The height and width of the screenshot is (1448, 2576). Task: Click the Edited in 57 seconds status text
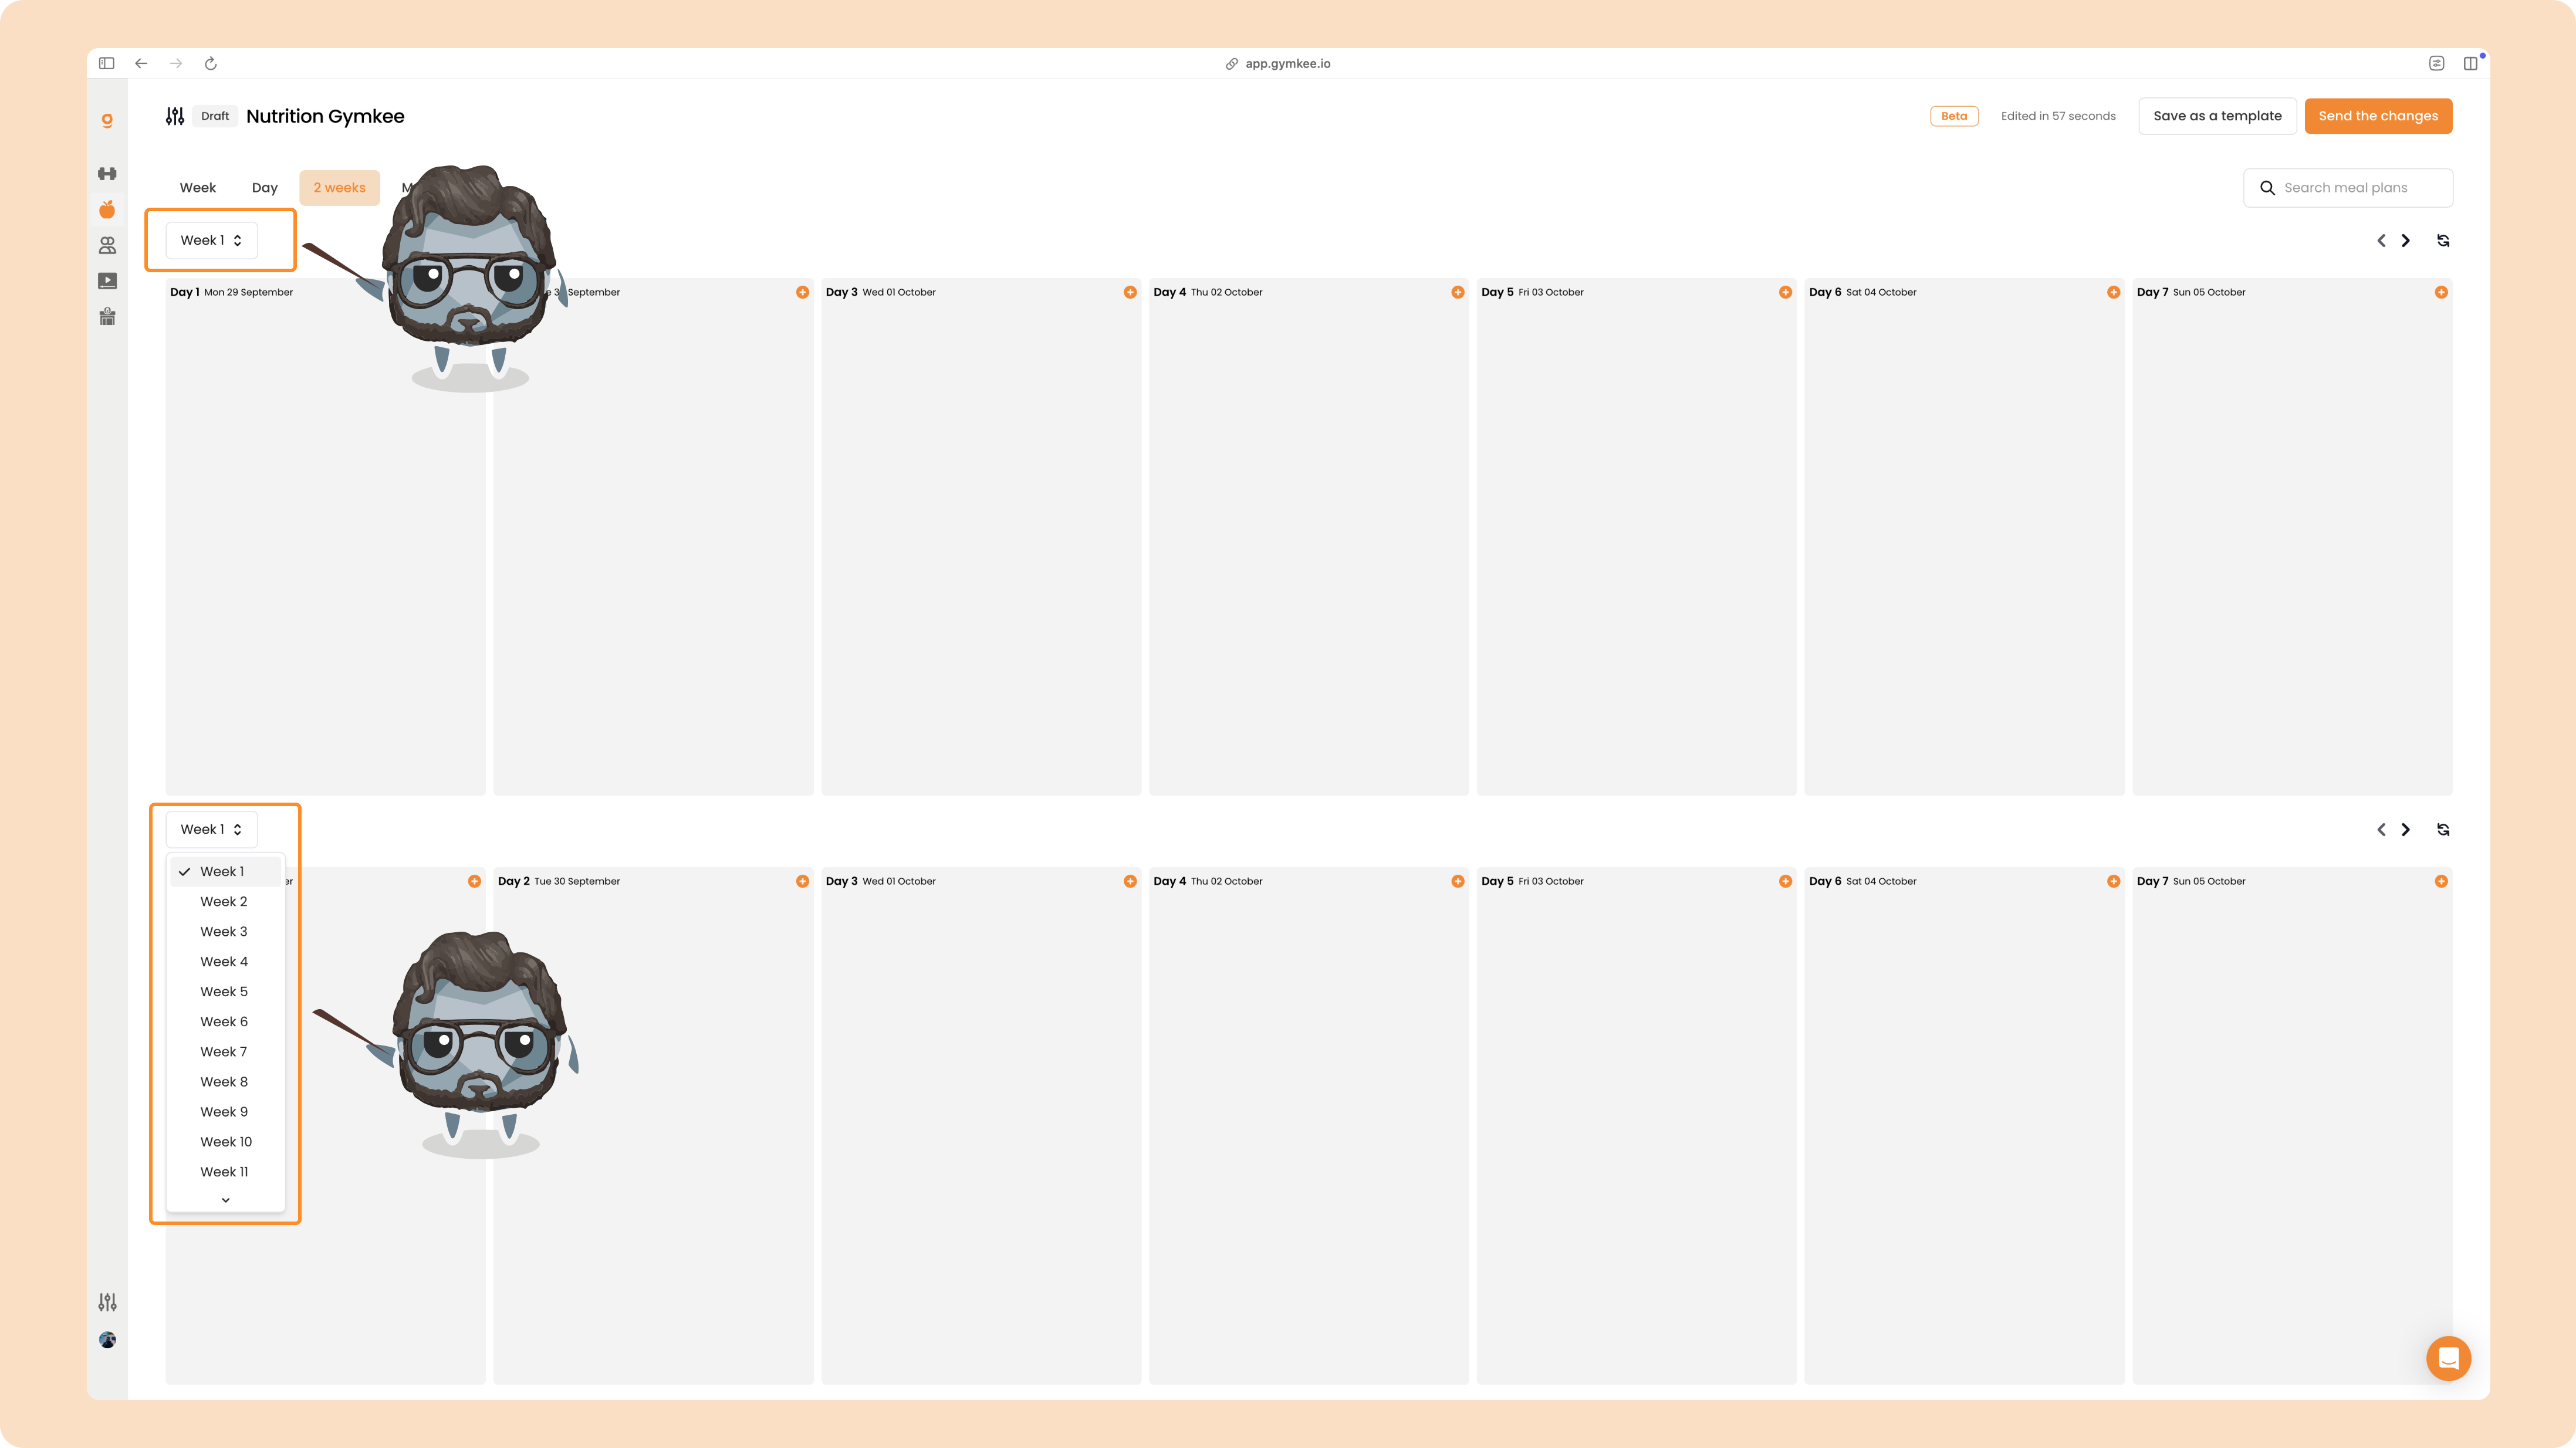pos(2058,116)
